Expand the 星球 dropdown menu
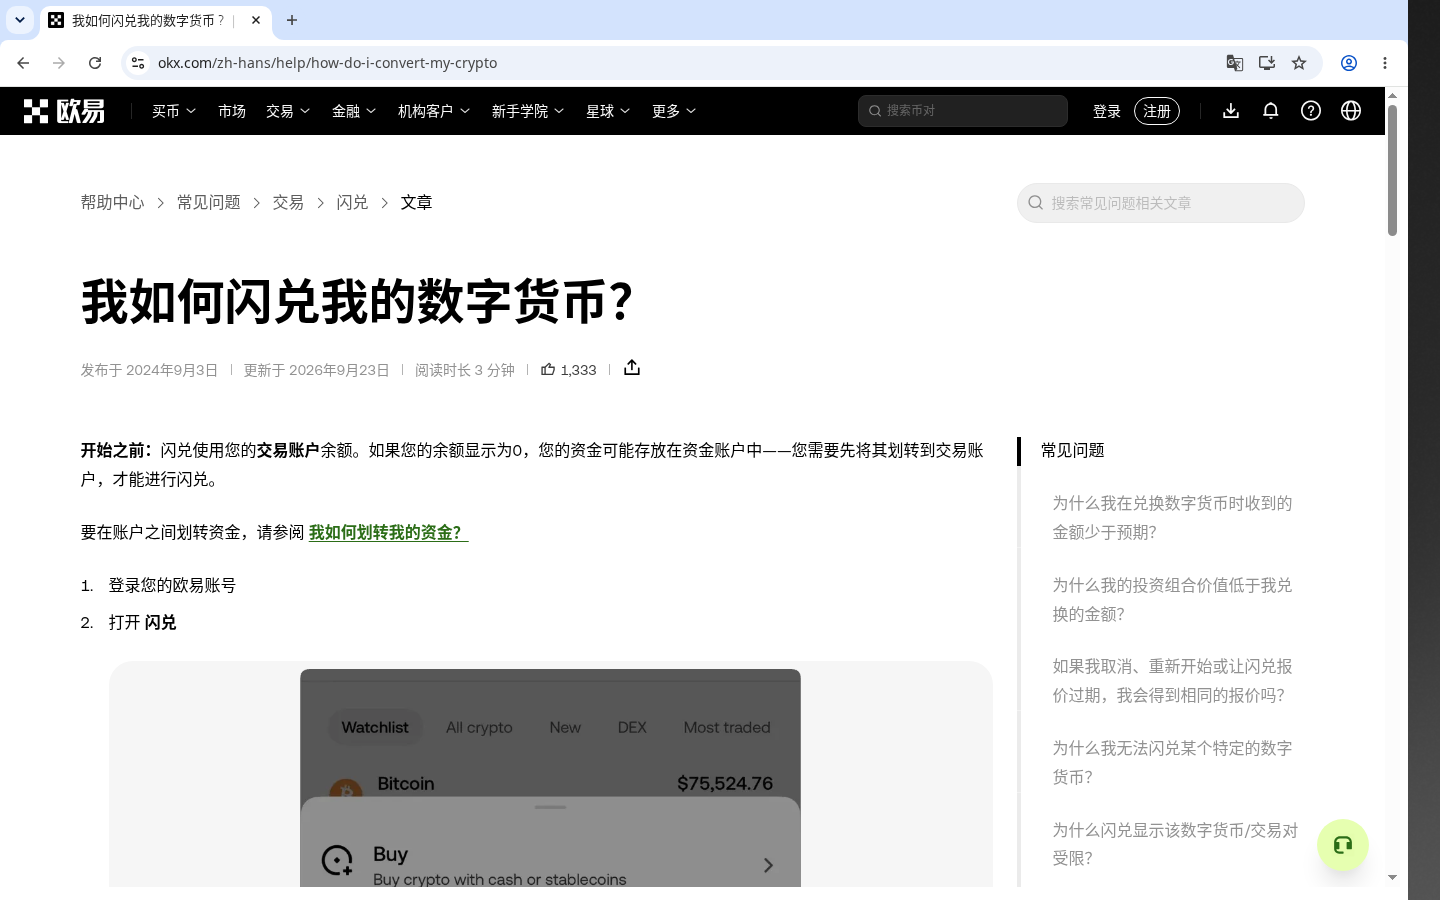The image size is (1440, 900). (608, 111)
